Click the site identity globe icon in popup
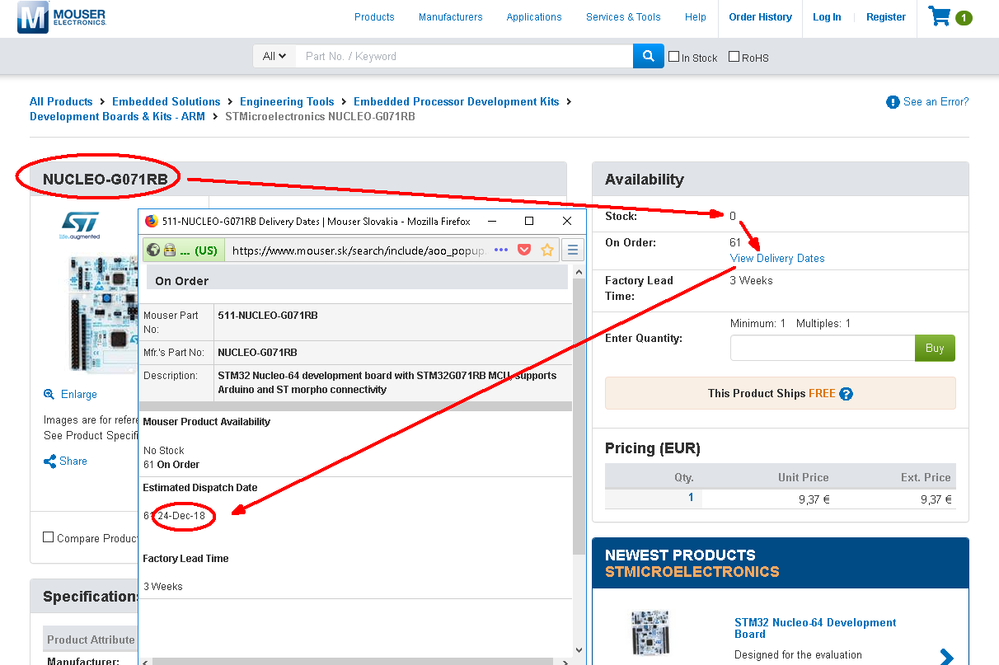 pos(154,250)
